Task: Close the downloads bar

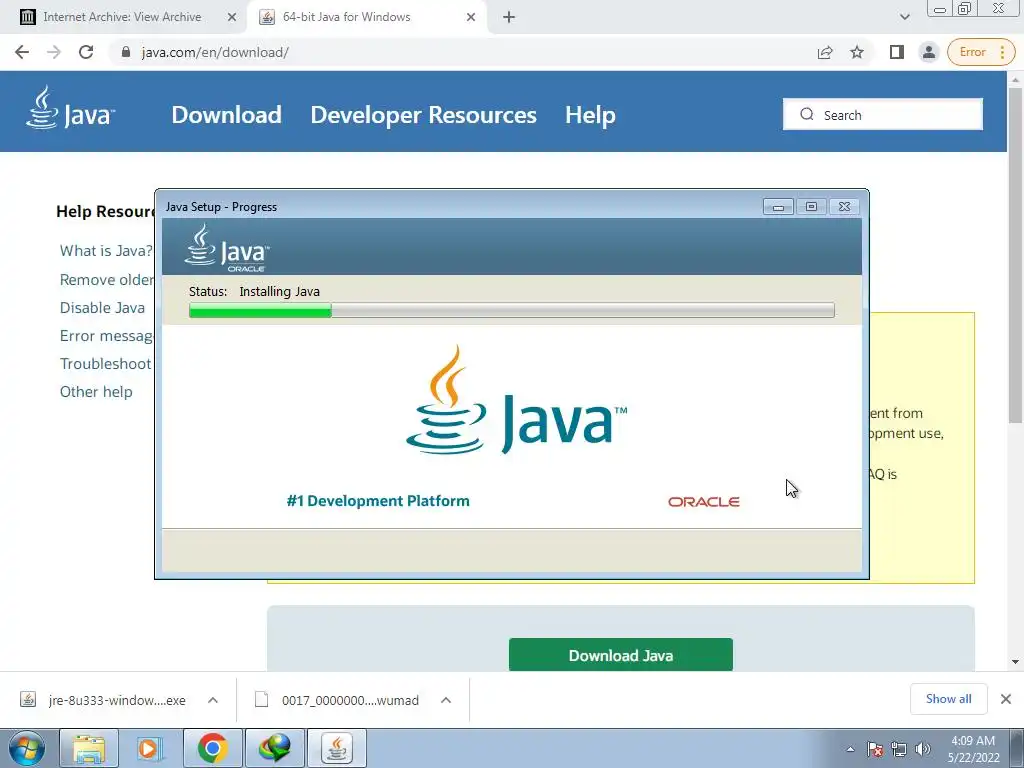Action: click(x=1006, y=699)
